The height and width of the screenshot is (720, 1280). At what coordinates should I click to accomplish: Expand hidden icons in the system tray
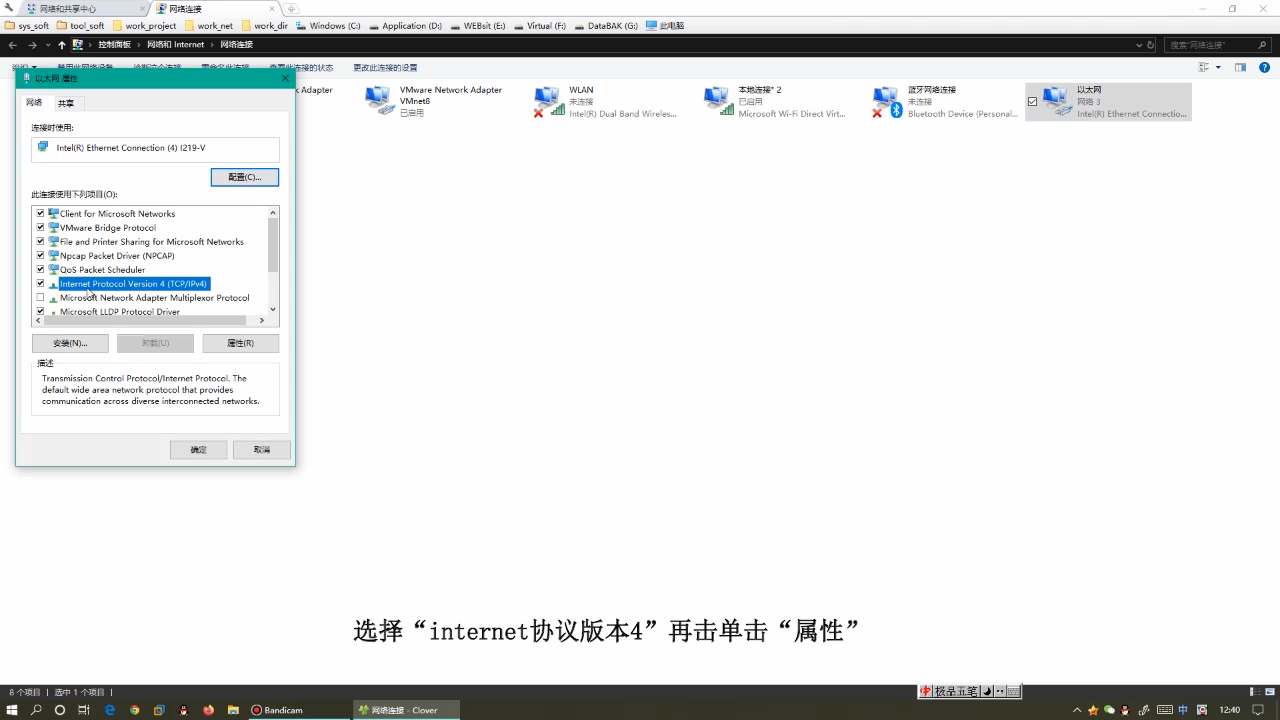point(1077,710)
